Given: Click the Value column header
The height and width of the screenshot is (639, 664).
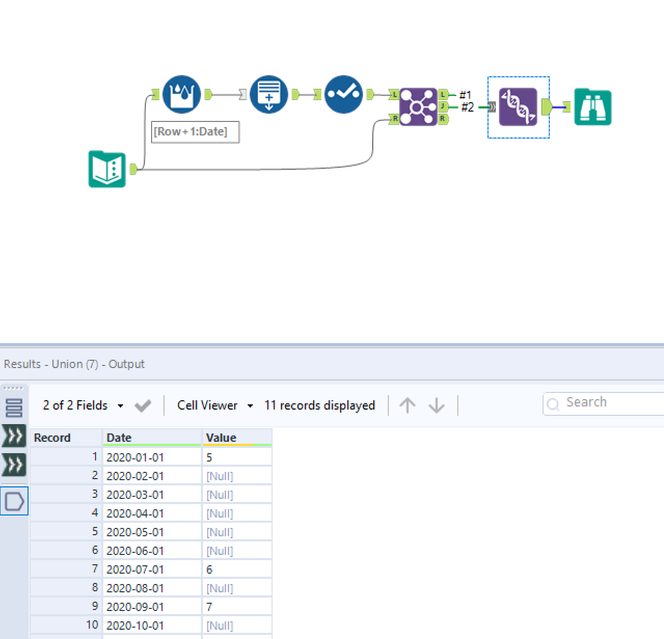Looking at the screenshot, I should click(237, 437).
